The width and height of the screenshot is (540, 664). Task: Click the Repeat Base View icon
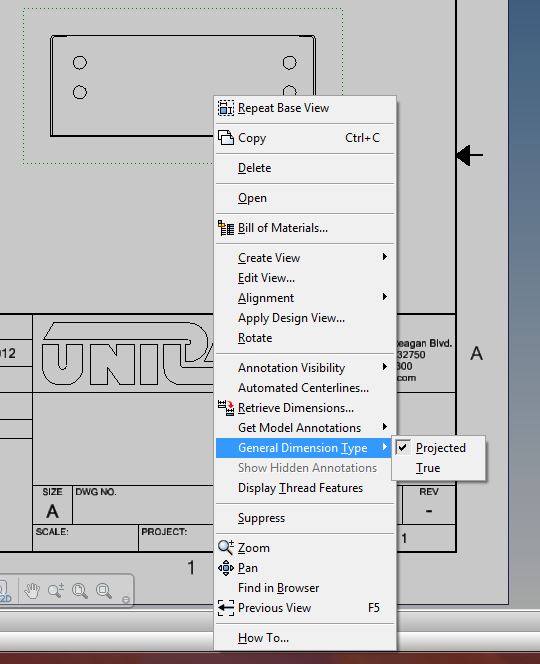click(226, 108)
